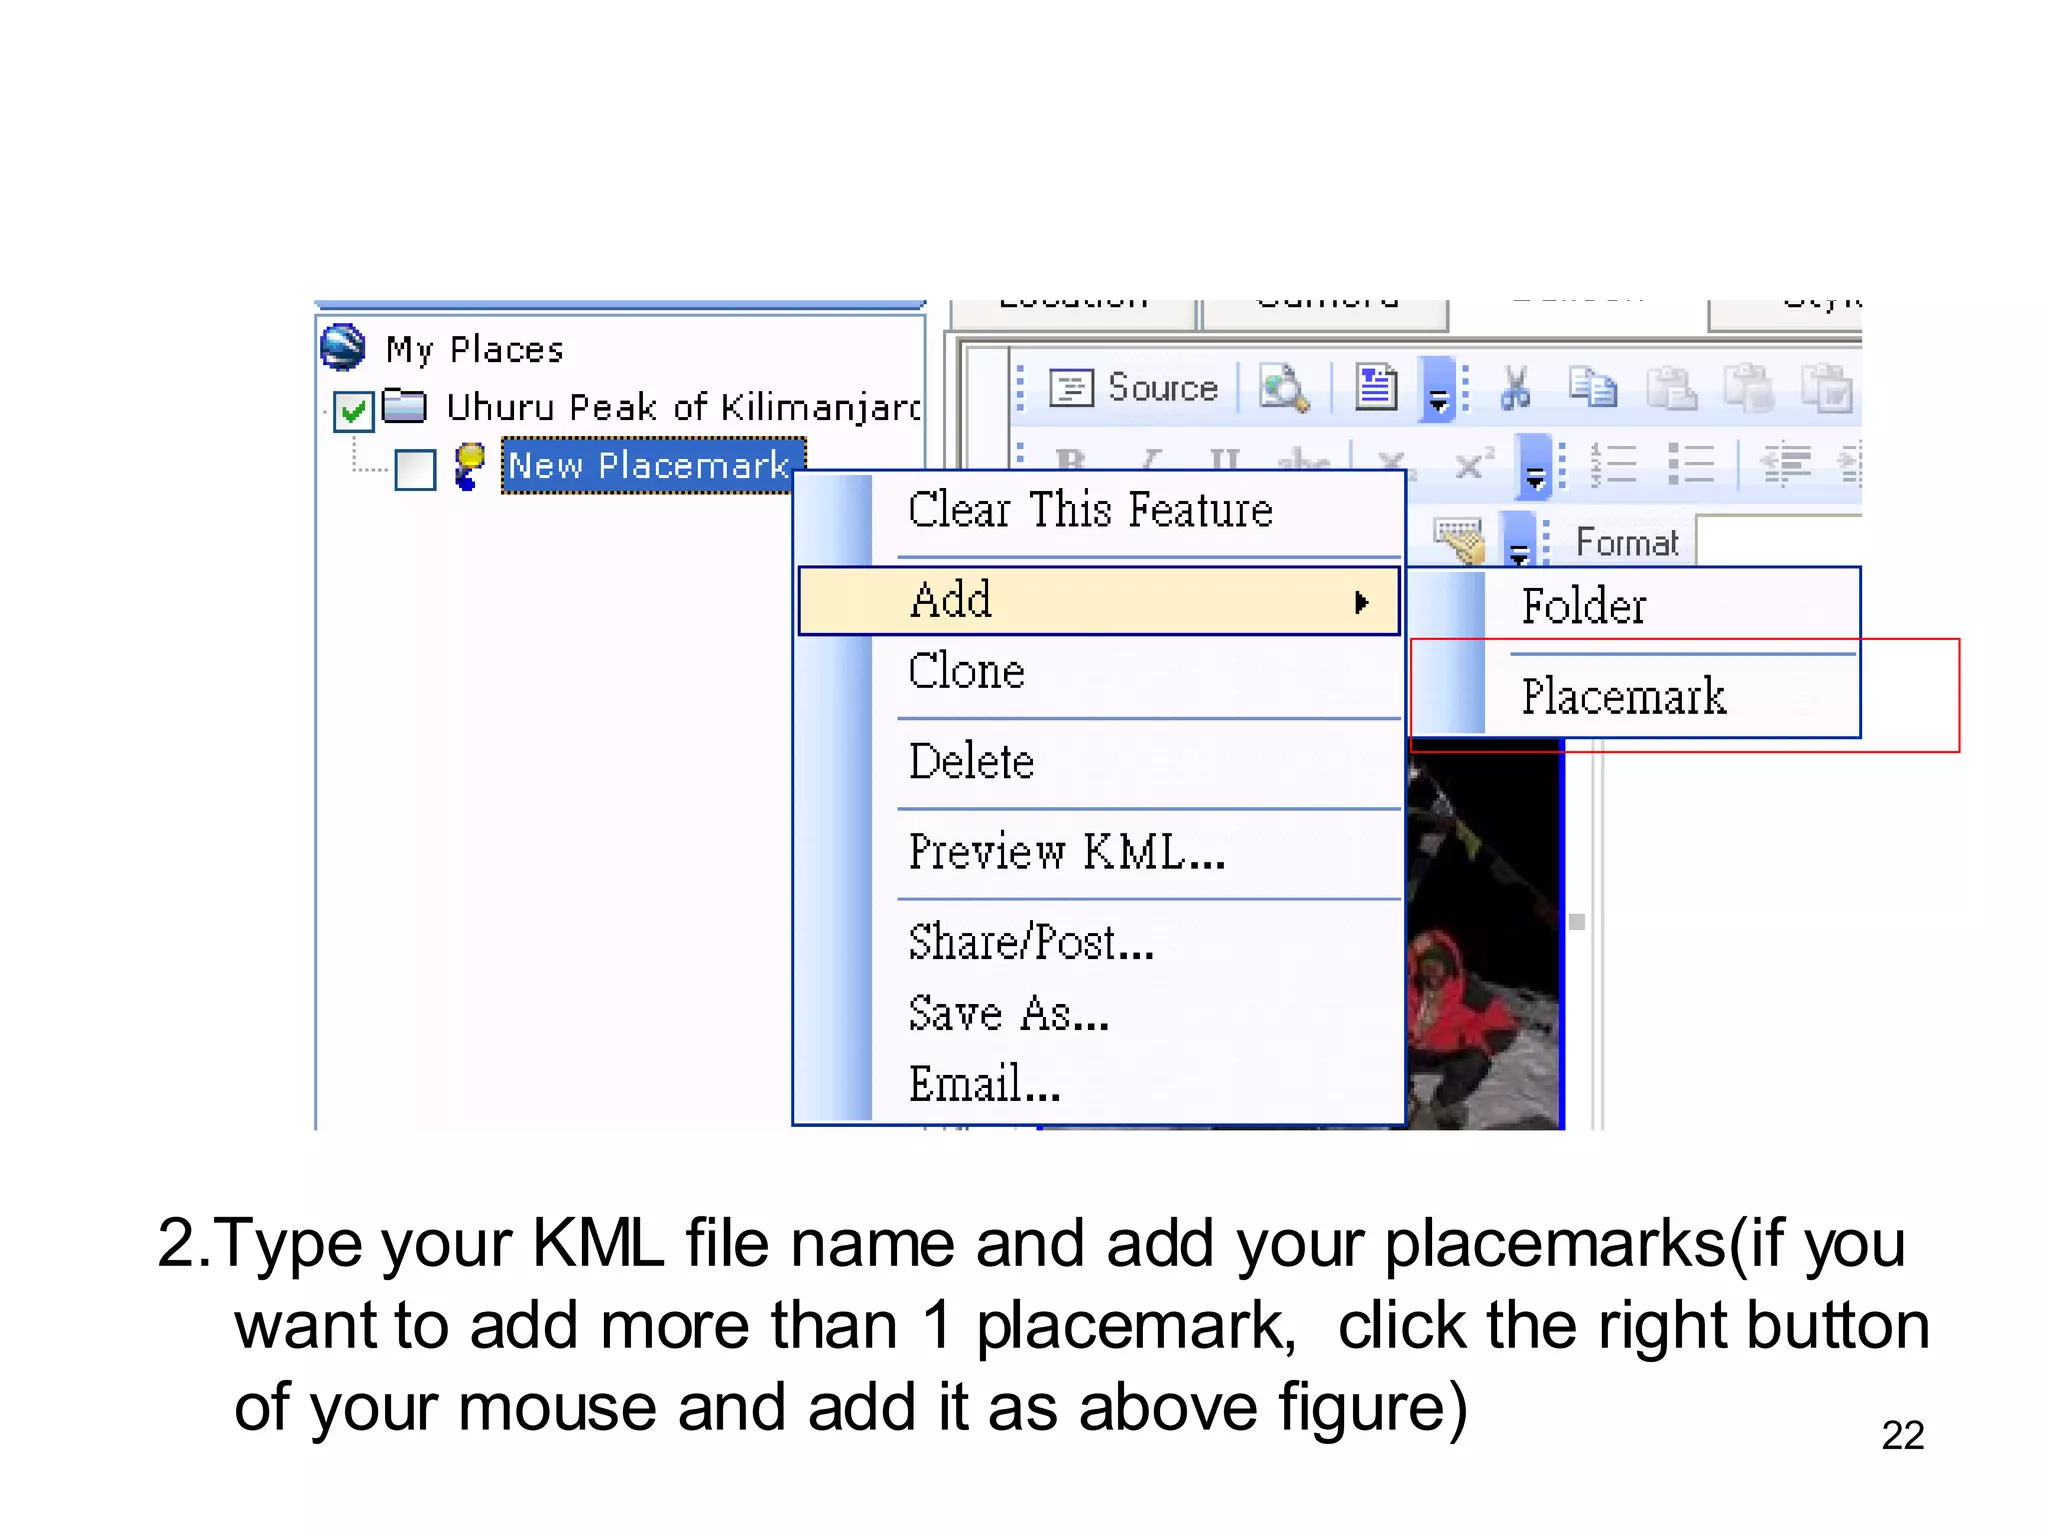Click the Paste from Word icon
The width and height of the screenshot is (2048, 1536).
(x=1828, y=388)
